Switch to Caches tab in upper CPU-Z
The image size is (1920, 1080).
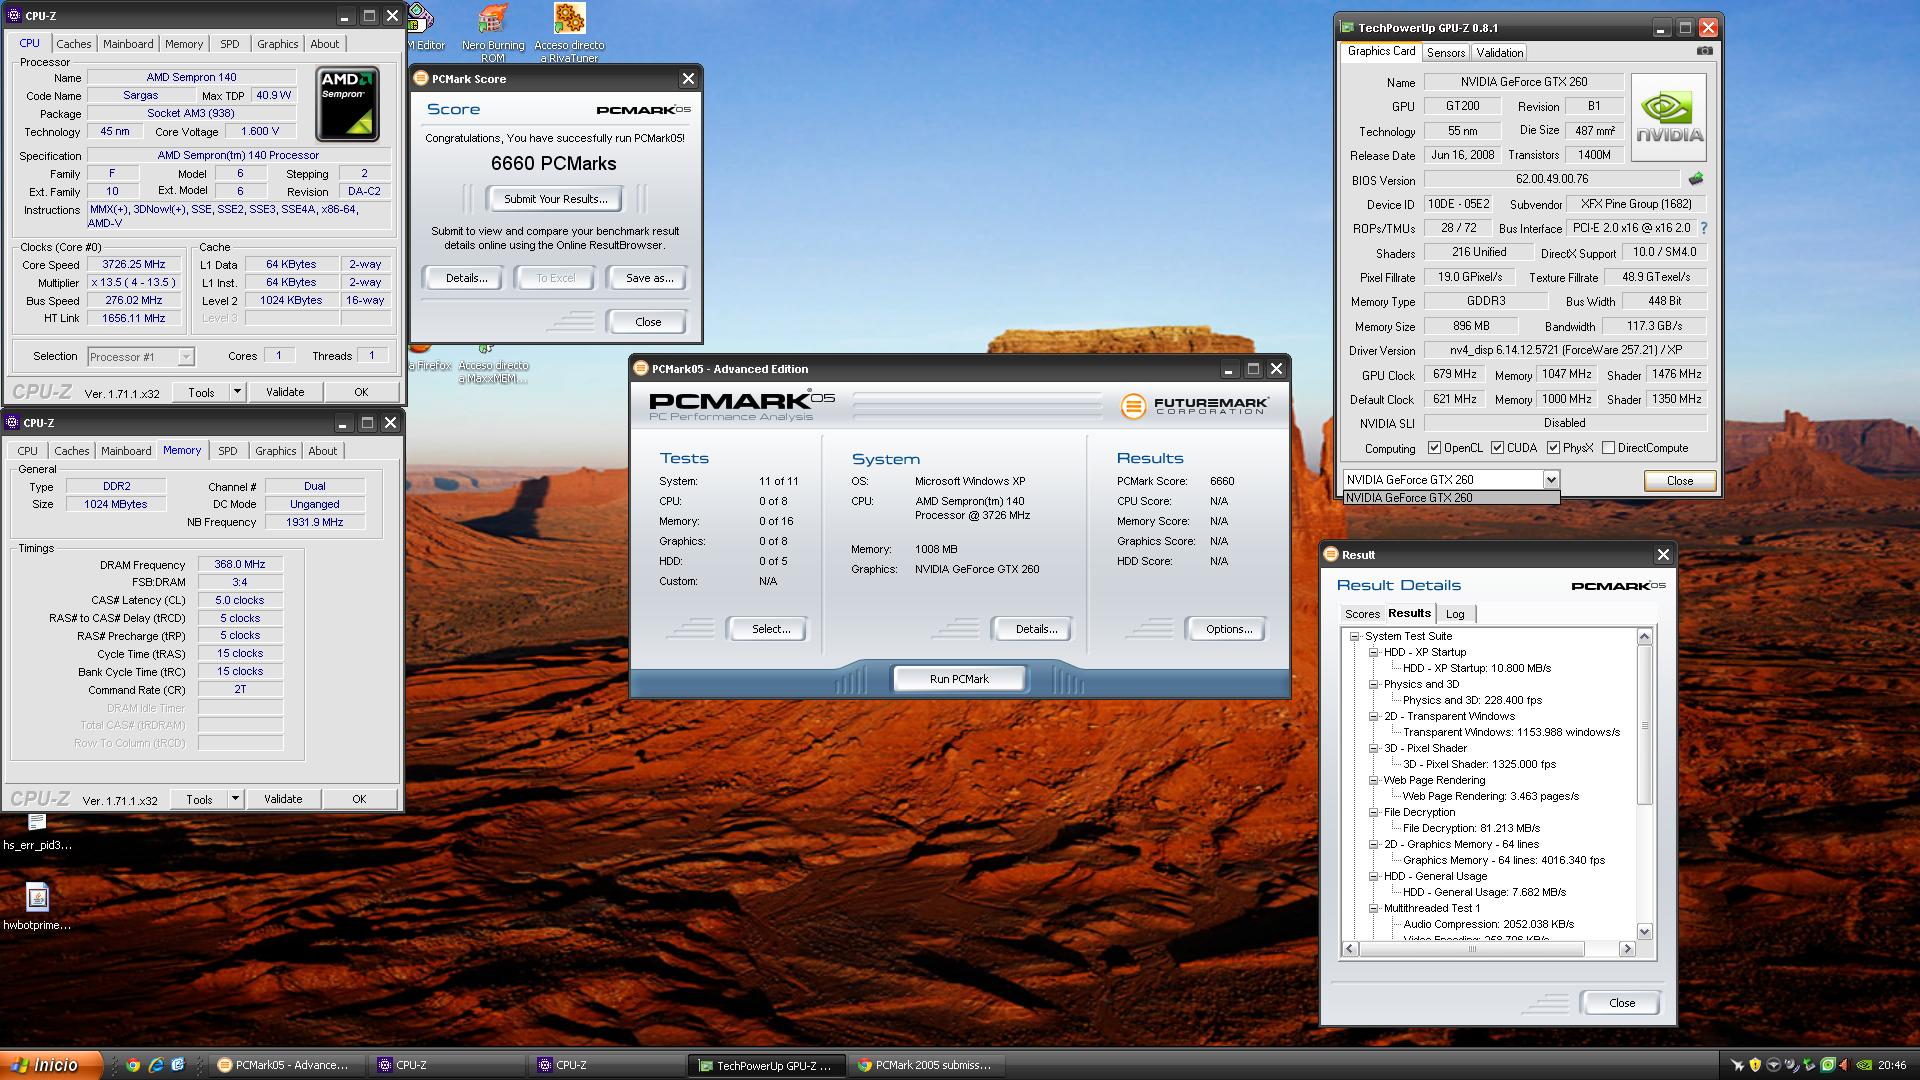pyautogui.click(x=73, y=44)
